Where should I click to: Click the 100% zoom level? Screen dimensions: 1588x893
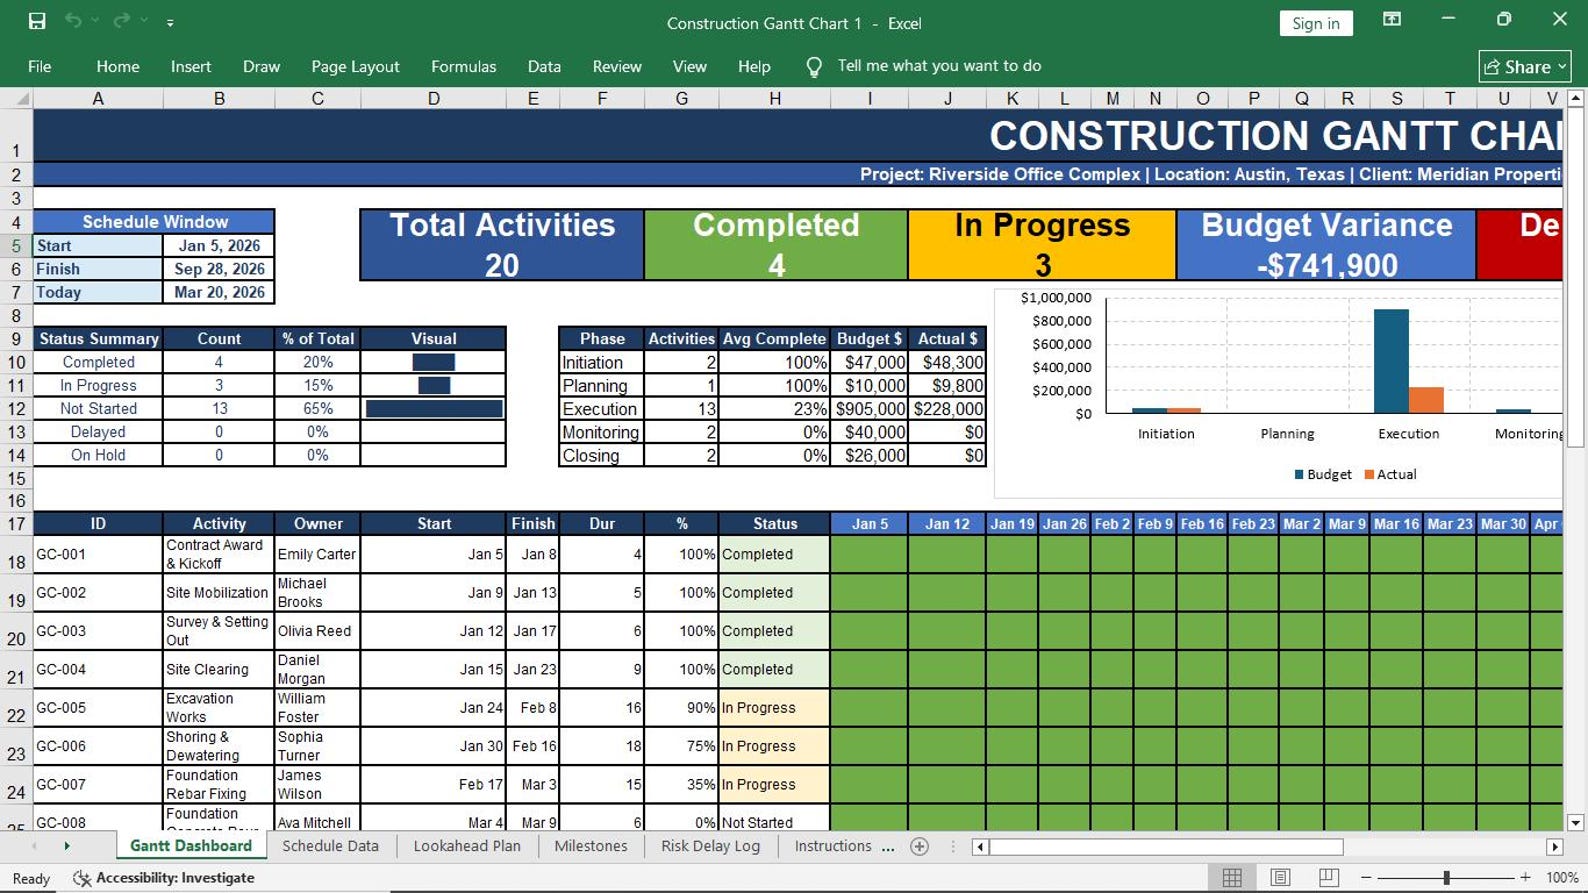click(x=1562, y=877)
